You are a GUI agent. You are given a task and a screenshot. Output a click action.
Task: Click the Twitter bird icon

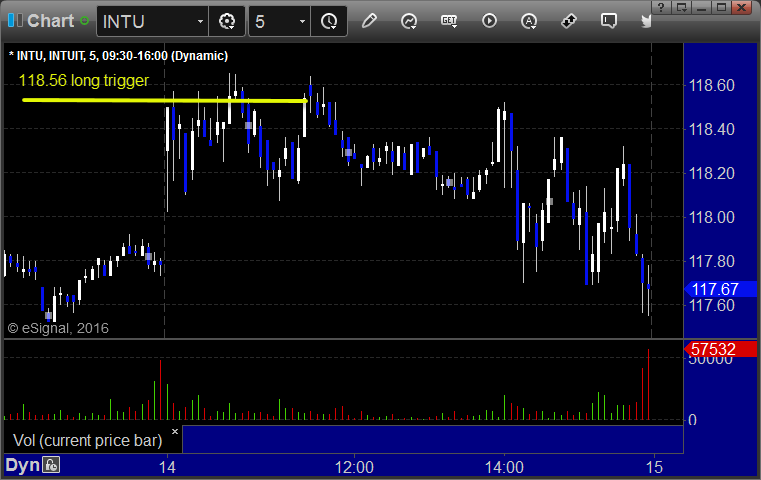646,21
